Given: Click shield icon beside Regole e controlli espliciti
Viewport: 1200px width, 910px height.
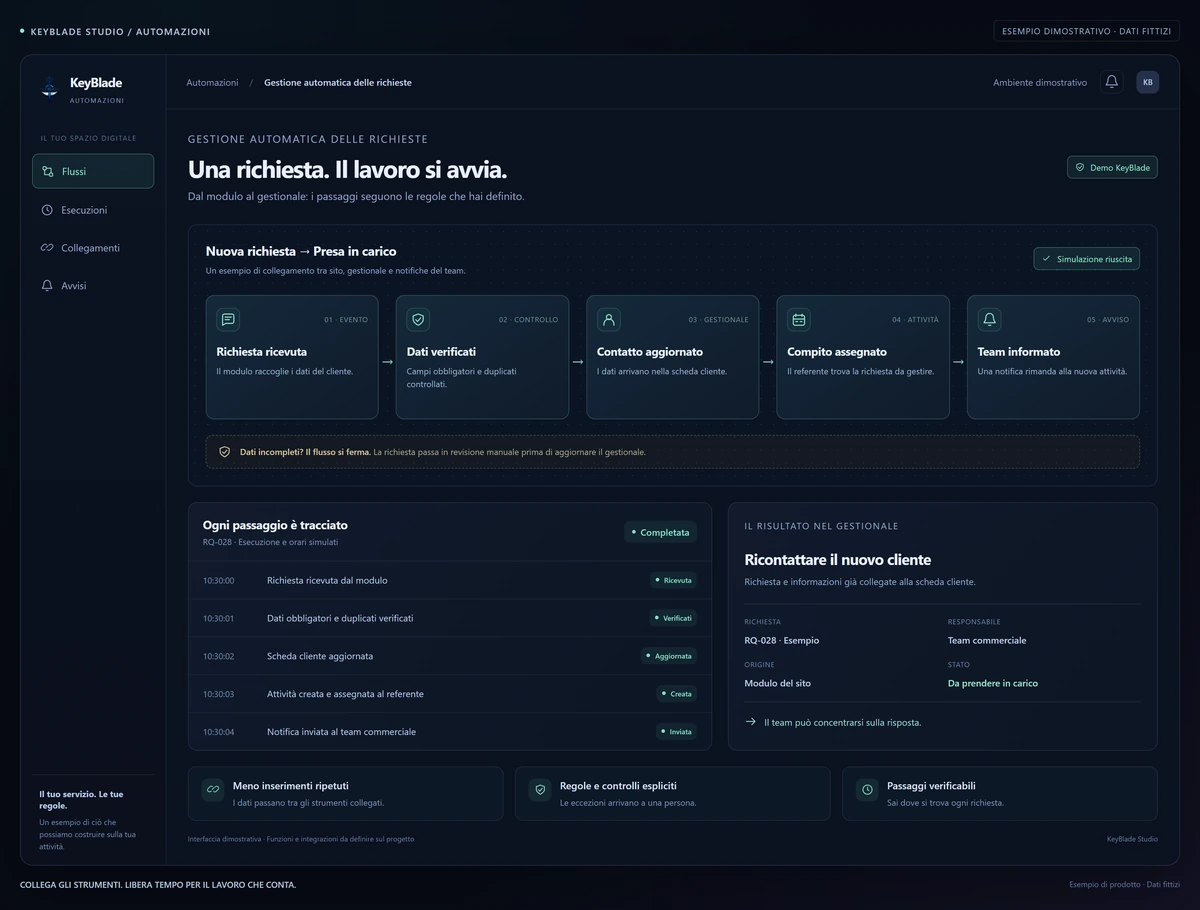Looking at the screenshot, I should (540, 790).
